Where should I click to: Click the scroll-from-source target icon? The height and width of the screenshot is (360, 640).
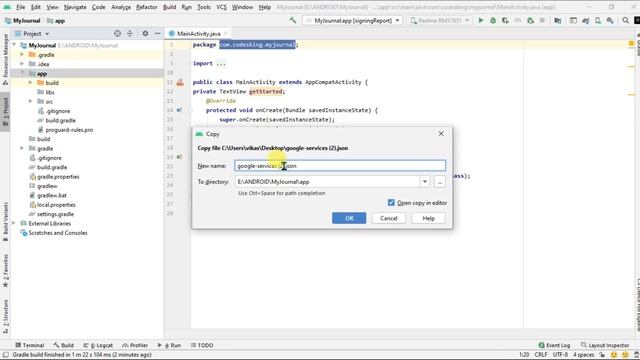click(x=118, y=33)
